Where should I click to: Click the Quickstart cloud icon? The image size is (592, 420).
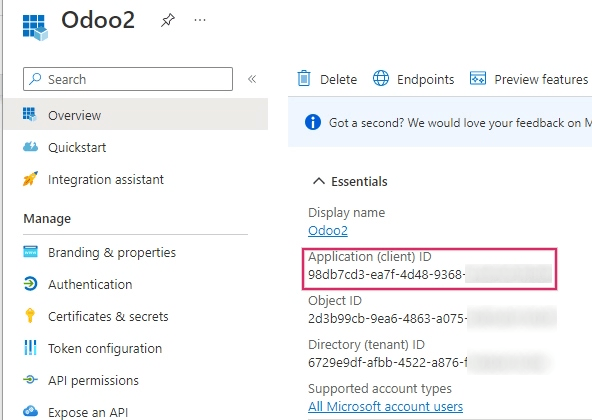[x=30, y=147]
